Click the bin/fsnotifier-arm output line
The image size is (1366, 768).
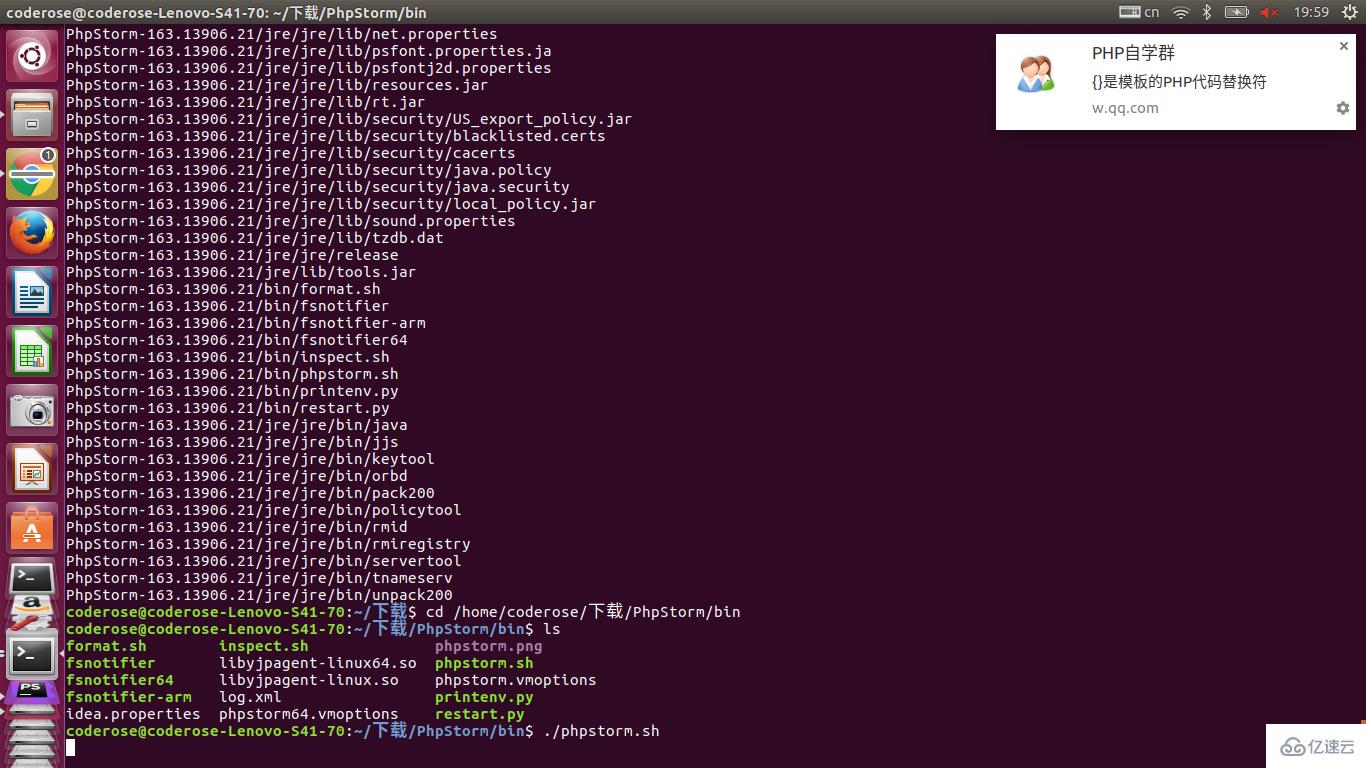[246, 323]
